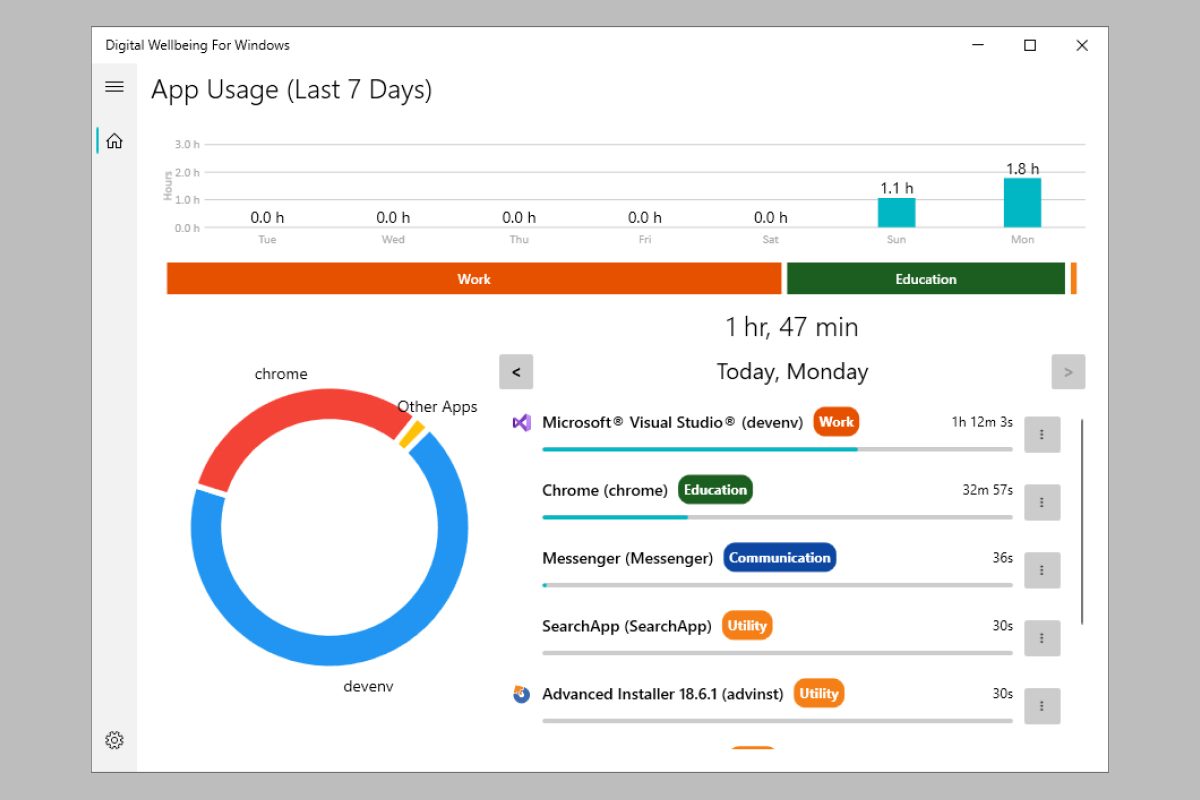Select the Home icon in the sidebar
This screenshot has height=800, width=1200.
tap(114, 140)
